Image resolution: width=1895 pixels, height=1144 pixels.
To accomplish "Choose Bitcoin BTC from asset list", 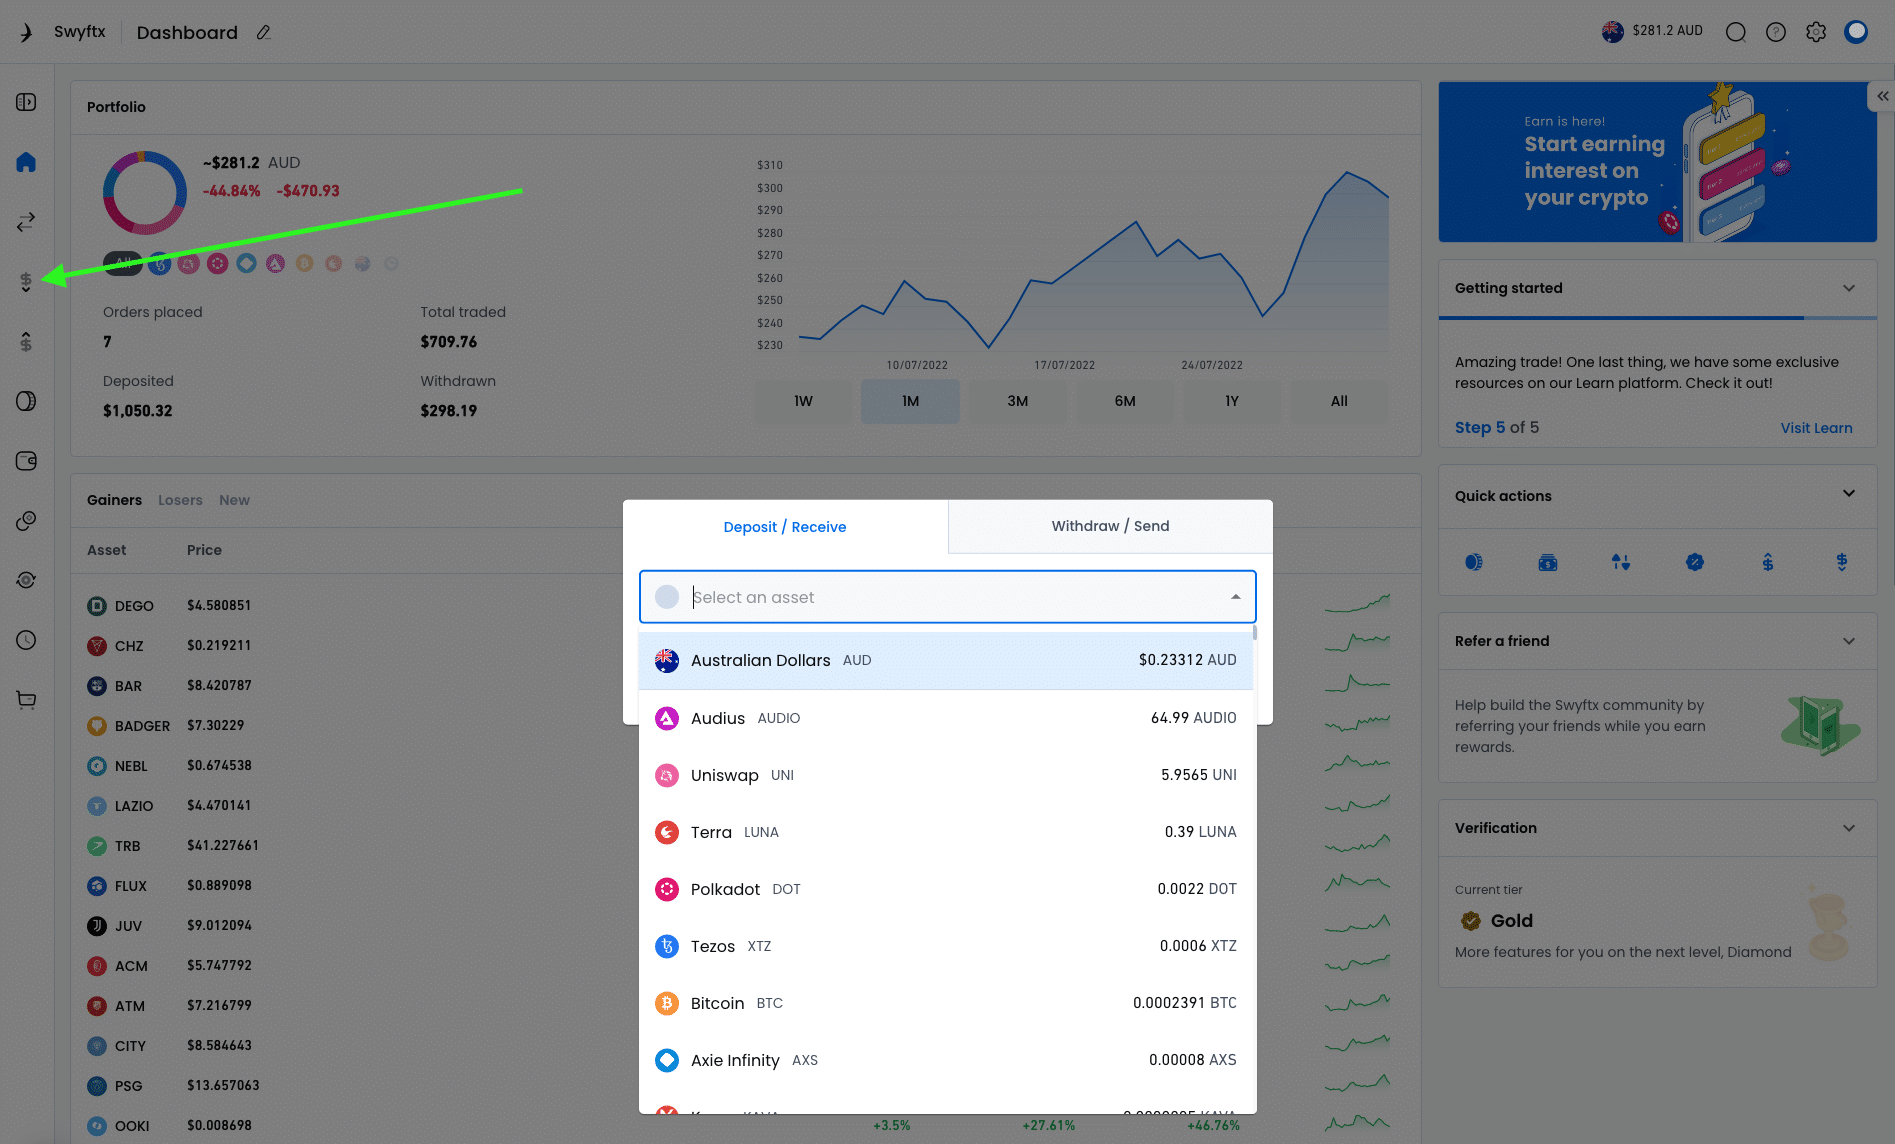I will tap(946, 1003).
